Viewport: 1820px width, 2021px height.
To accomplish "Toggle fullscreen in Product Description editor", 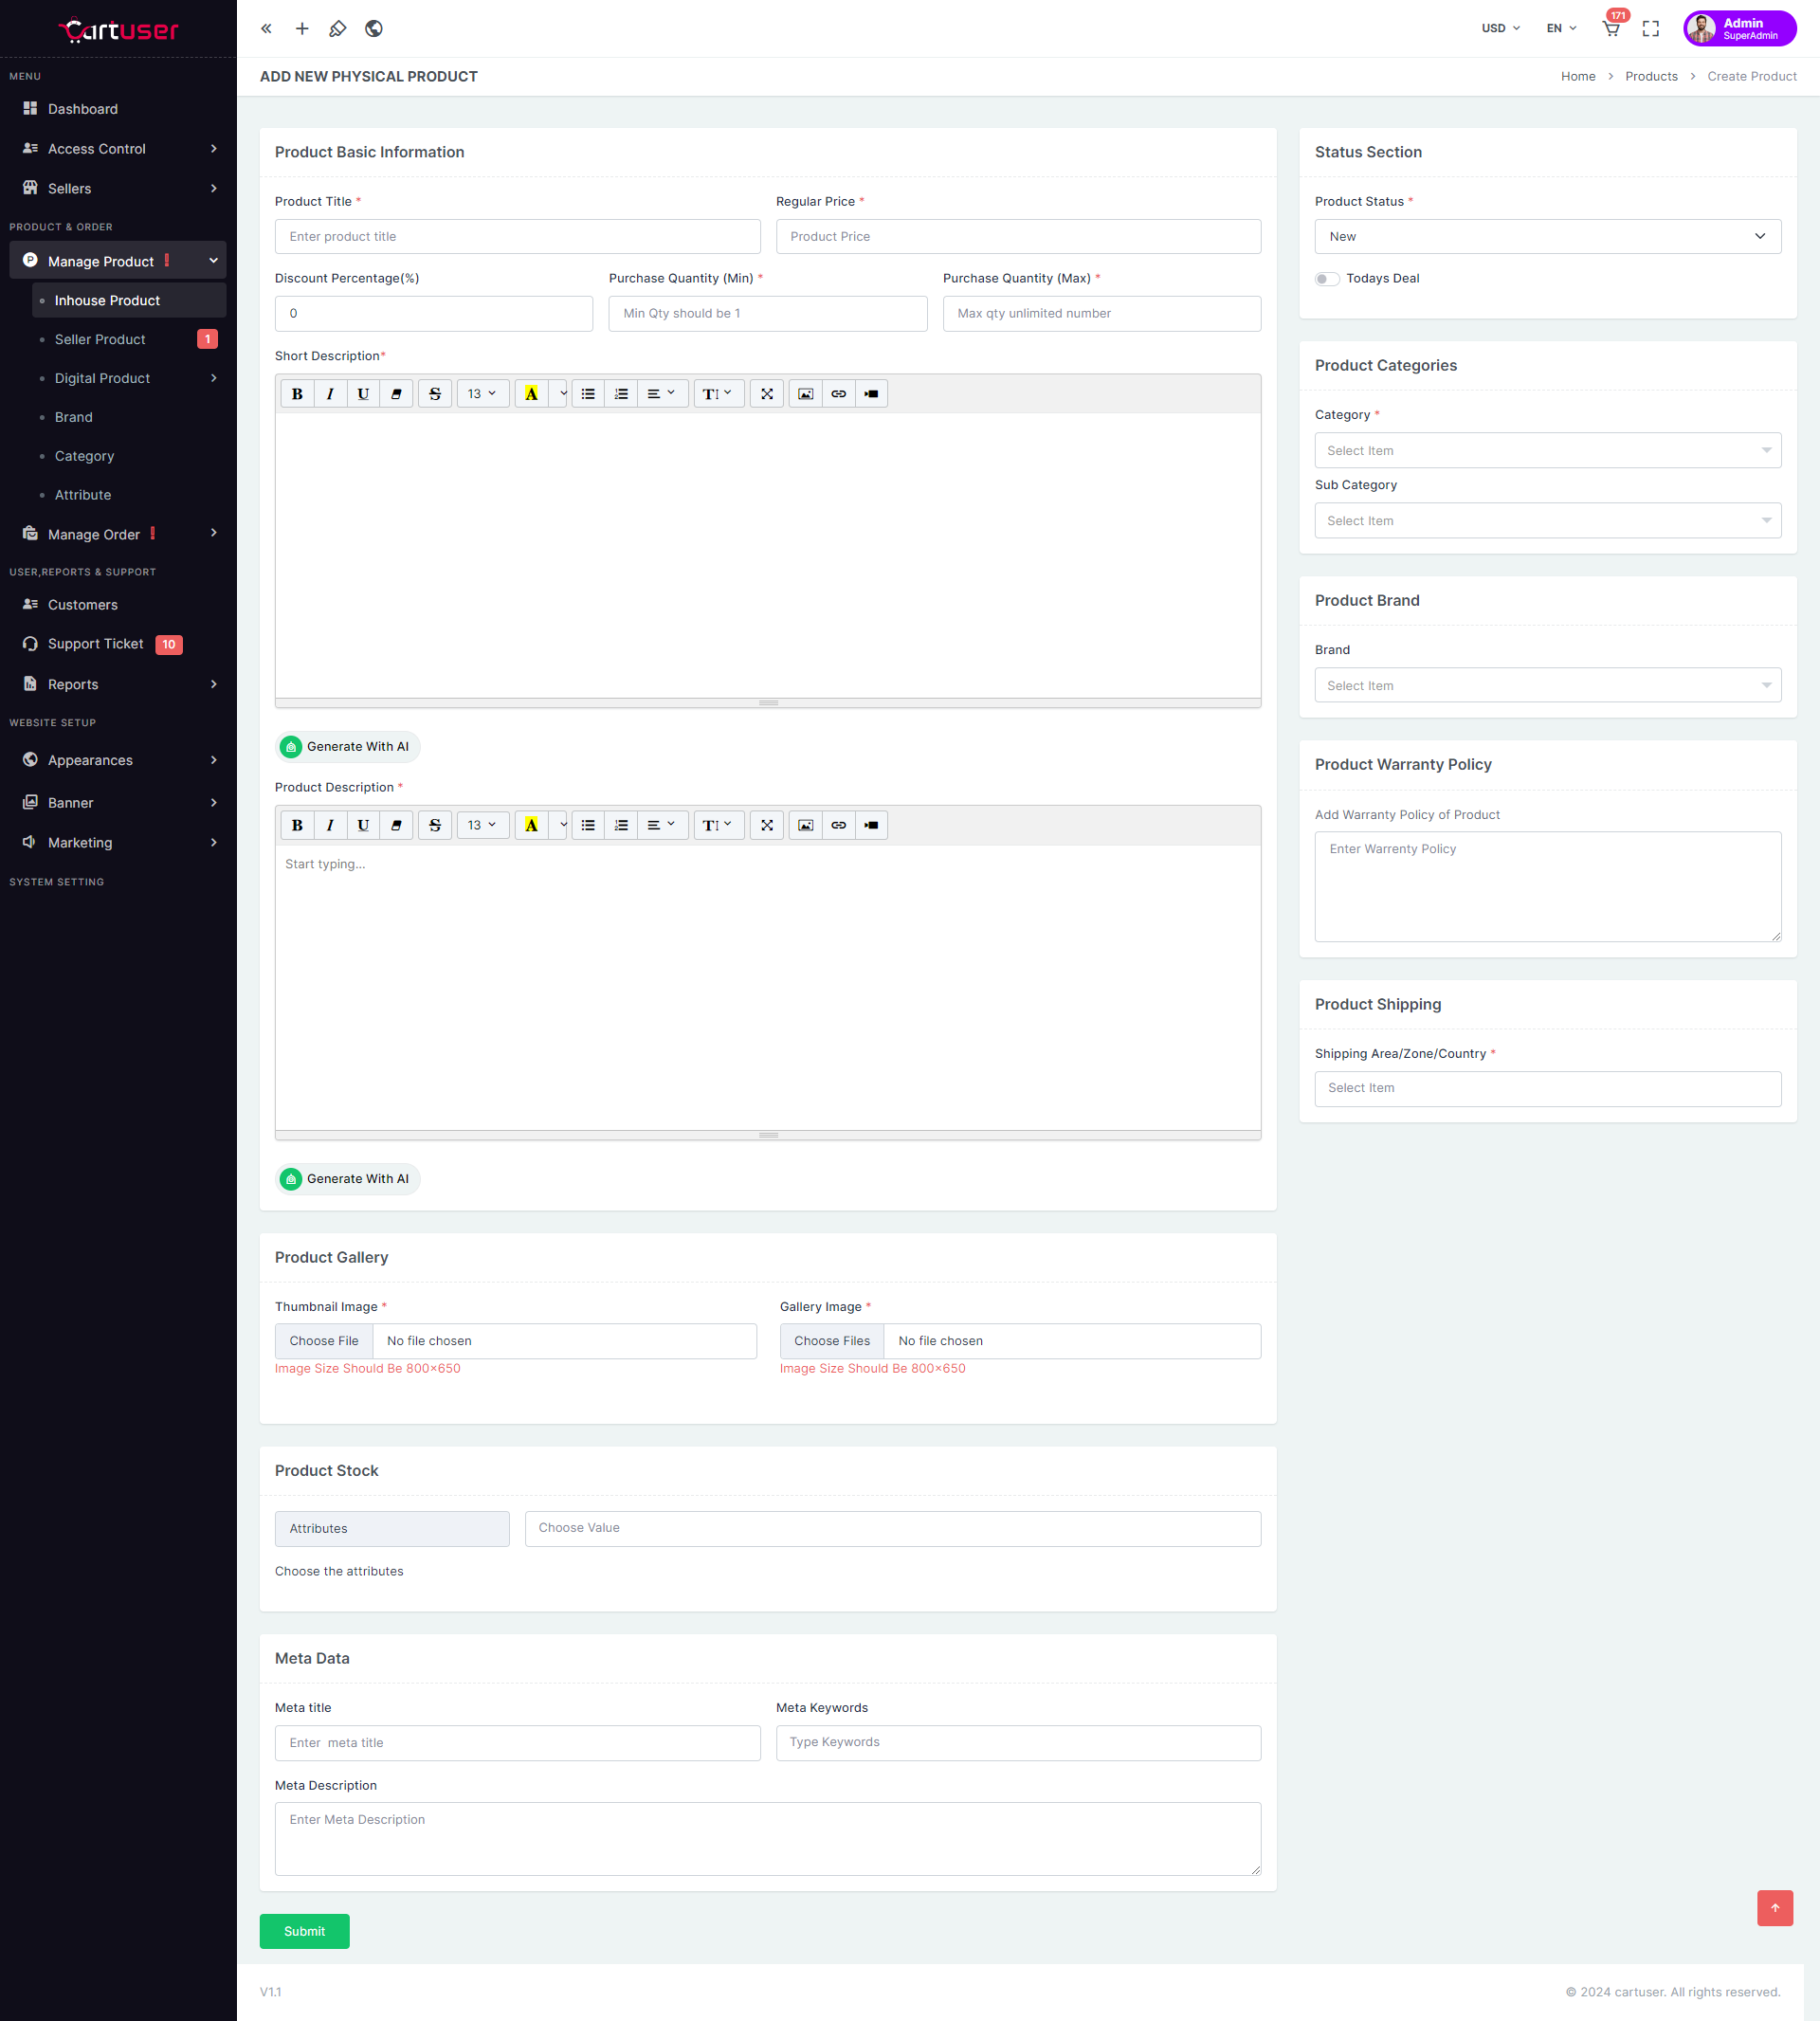I will click(766, 826).
